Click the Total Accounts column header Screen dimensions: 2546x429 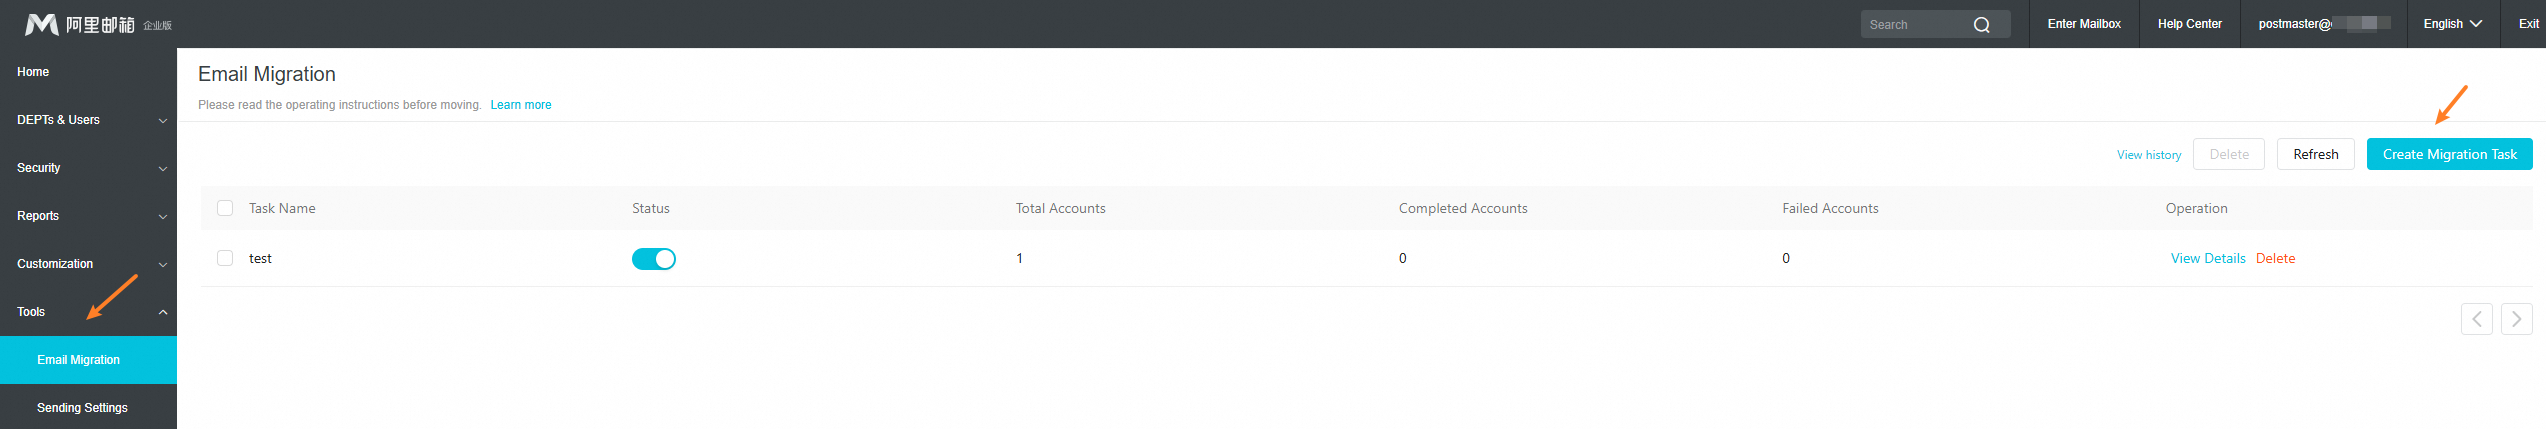[x=1061, y=208]
